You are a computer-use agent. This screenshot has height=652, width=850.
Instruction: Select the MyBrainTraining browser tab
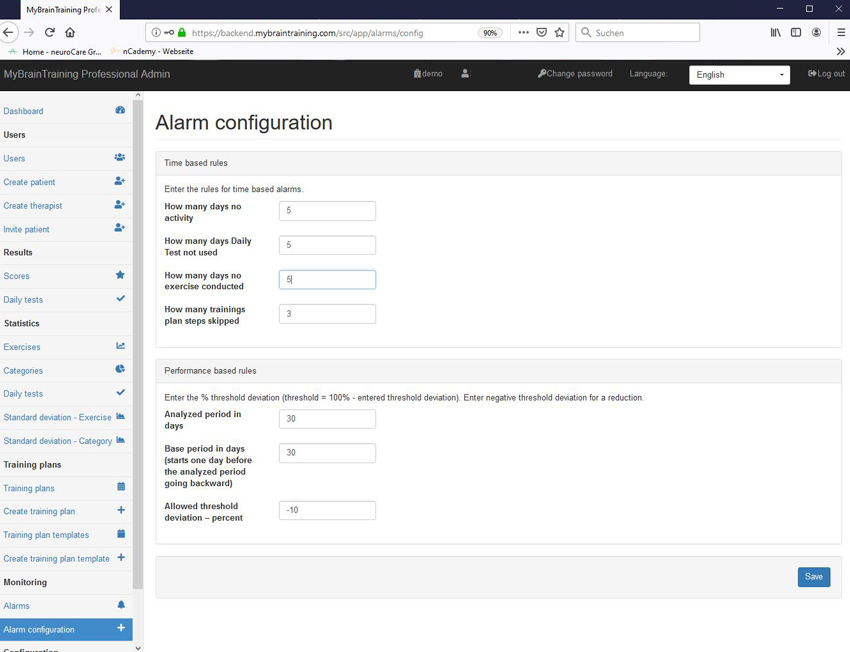tap(62, 9)
